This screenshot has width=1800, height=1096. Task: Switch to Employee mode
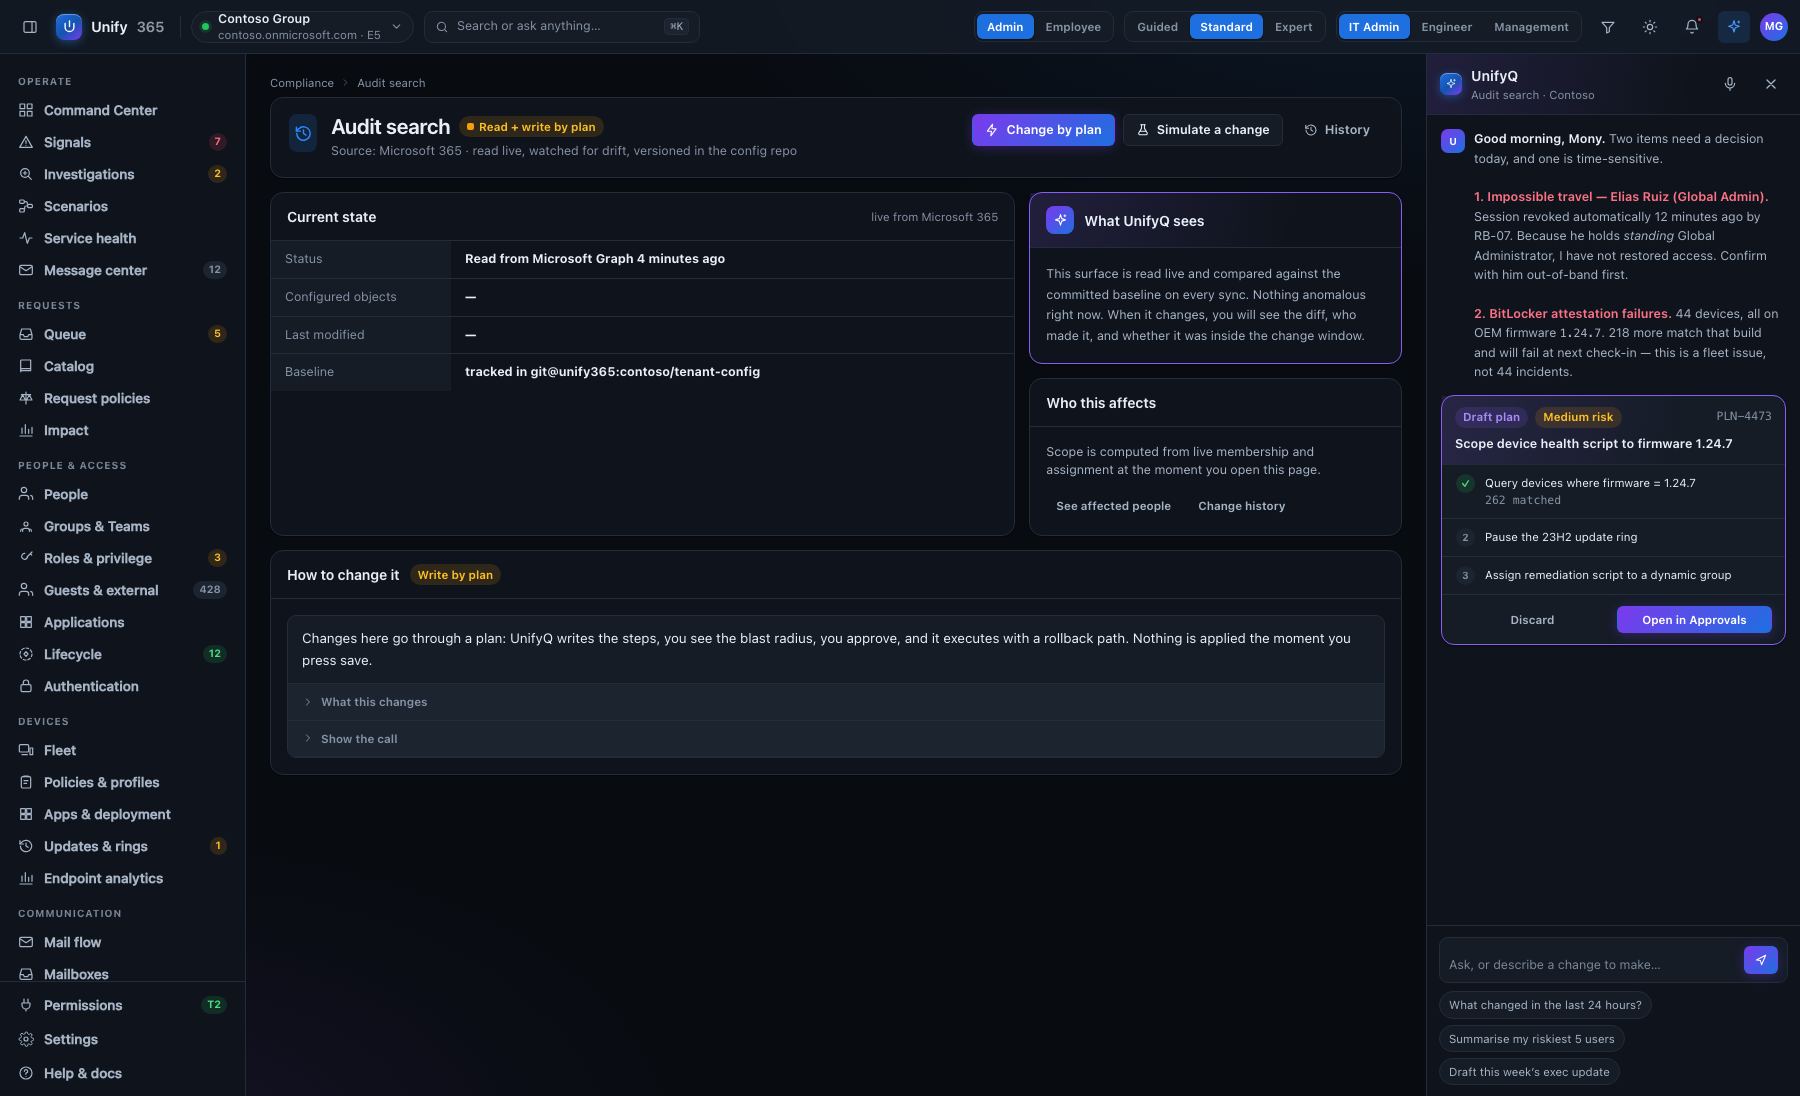point(1073,27)
